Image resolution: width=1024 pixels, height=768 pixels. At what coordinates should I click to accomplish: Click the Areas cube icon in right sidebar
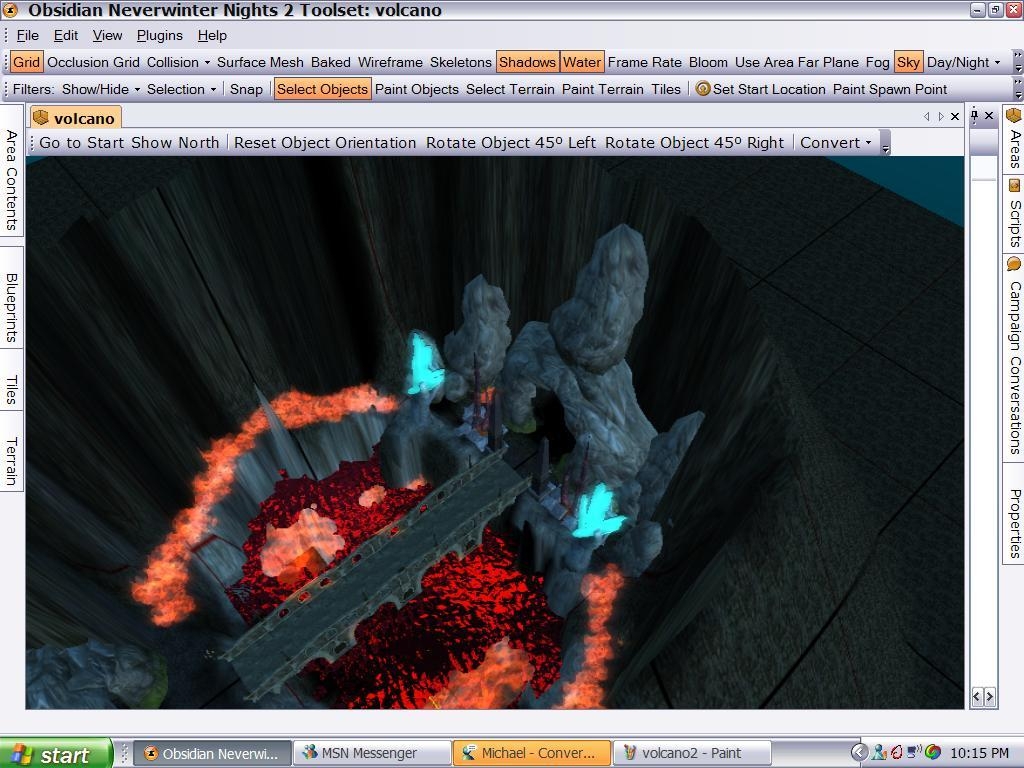point(1013,117)
